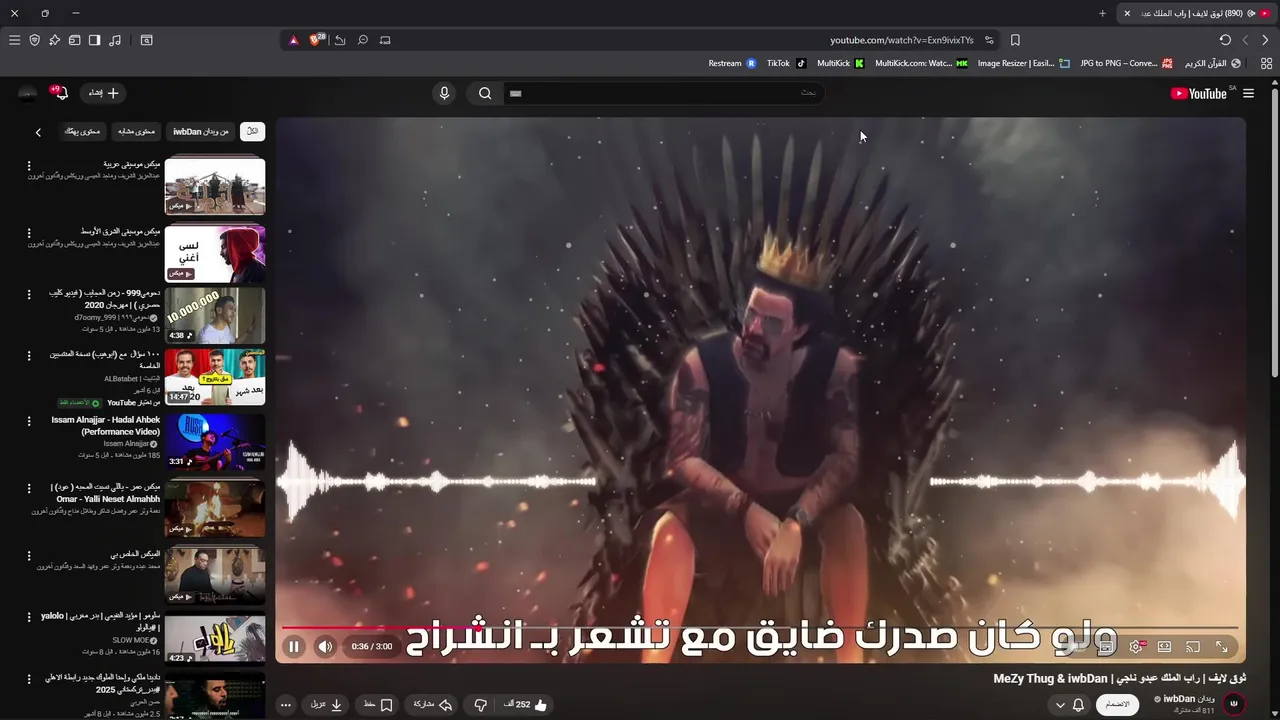Open the SLOW MOE yalolo video thumbnail
The image size is (1280, 720).
[215, 637]
